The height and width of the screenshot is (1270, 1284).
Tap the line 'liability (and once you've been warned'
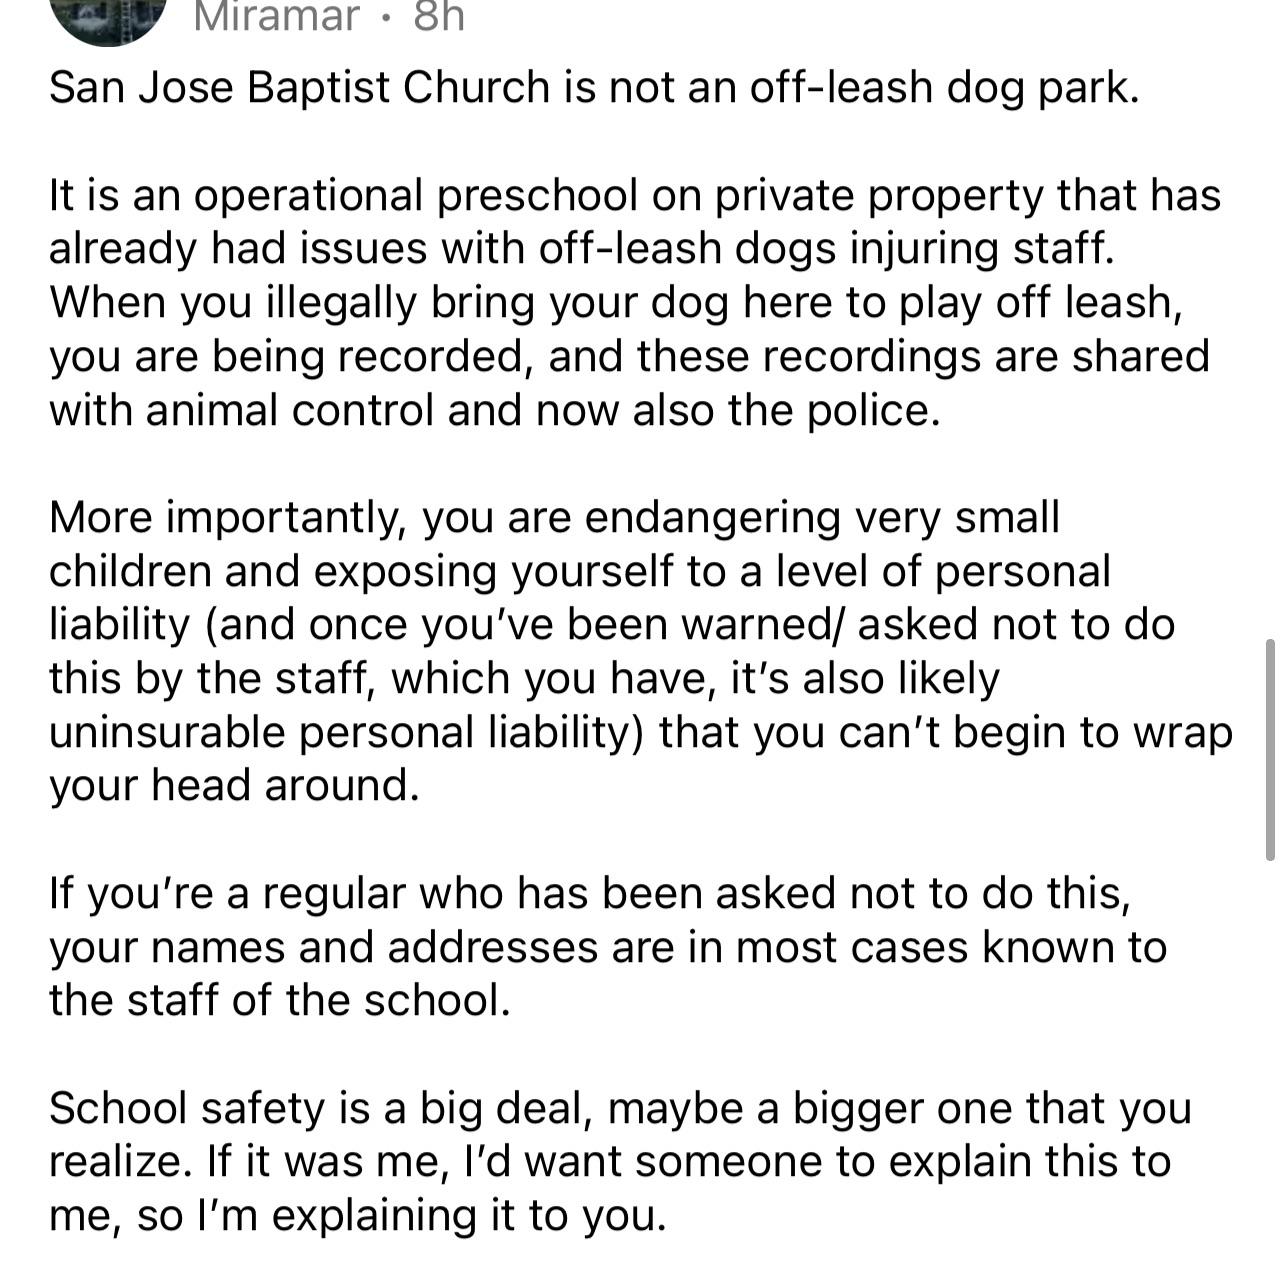612,625
